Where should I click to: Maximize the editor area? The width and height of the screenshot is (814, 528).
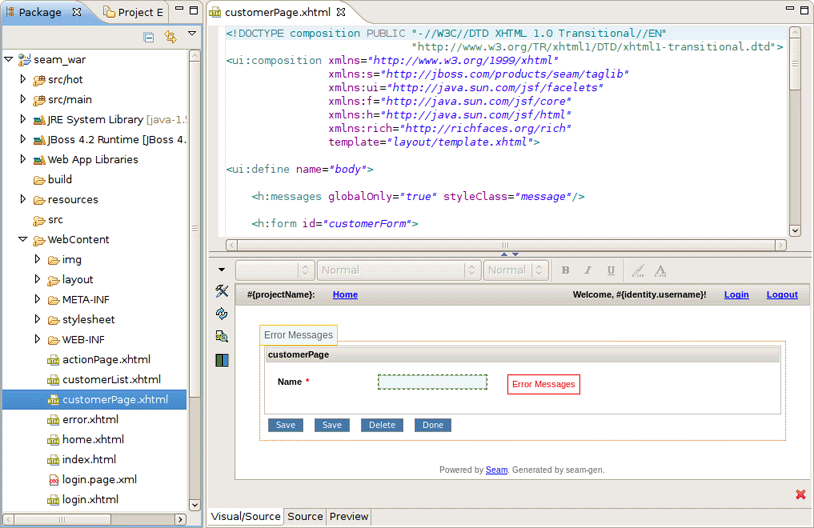pos(804,10)
